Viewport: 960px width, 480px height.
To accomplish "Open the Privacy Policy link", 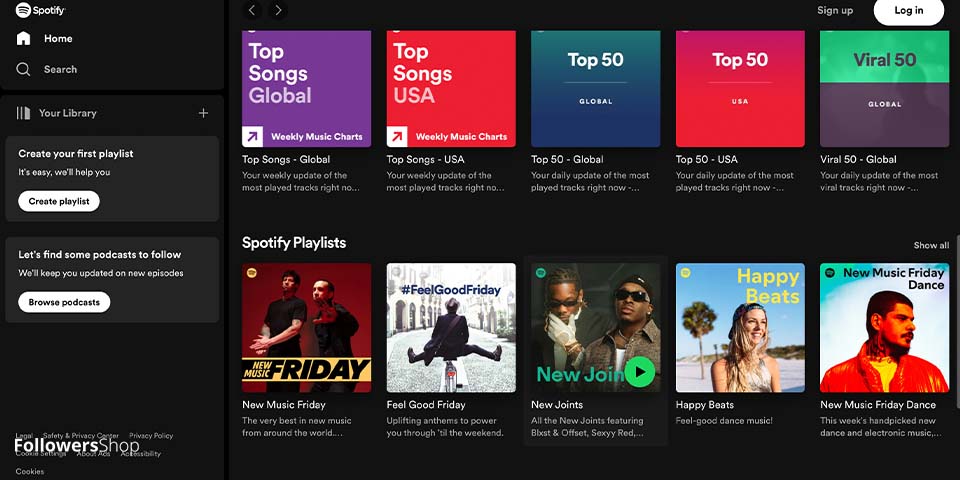I will coord(151,436).
